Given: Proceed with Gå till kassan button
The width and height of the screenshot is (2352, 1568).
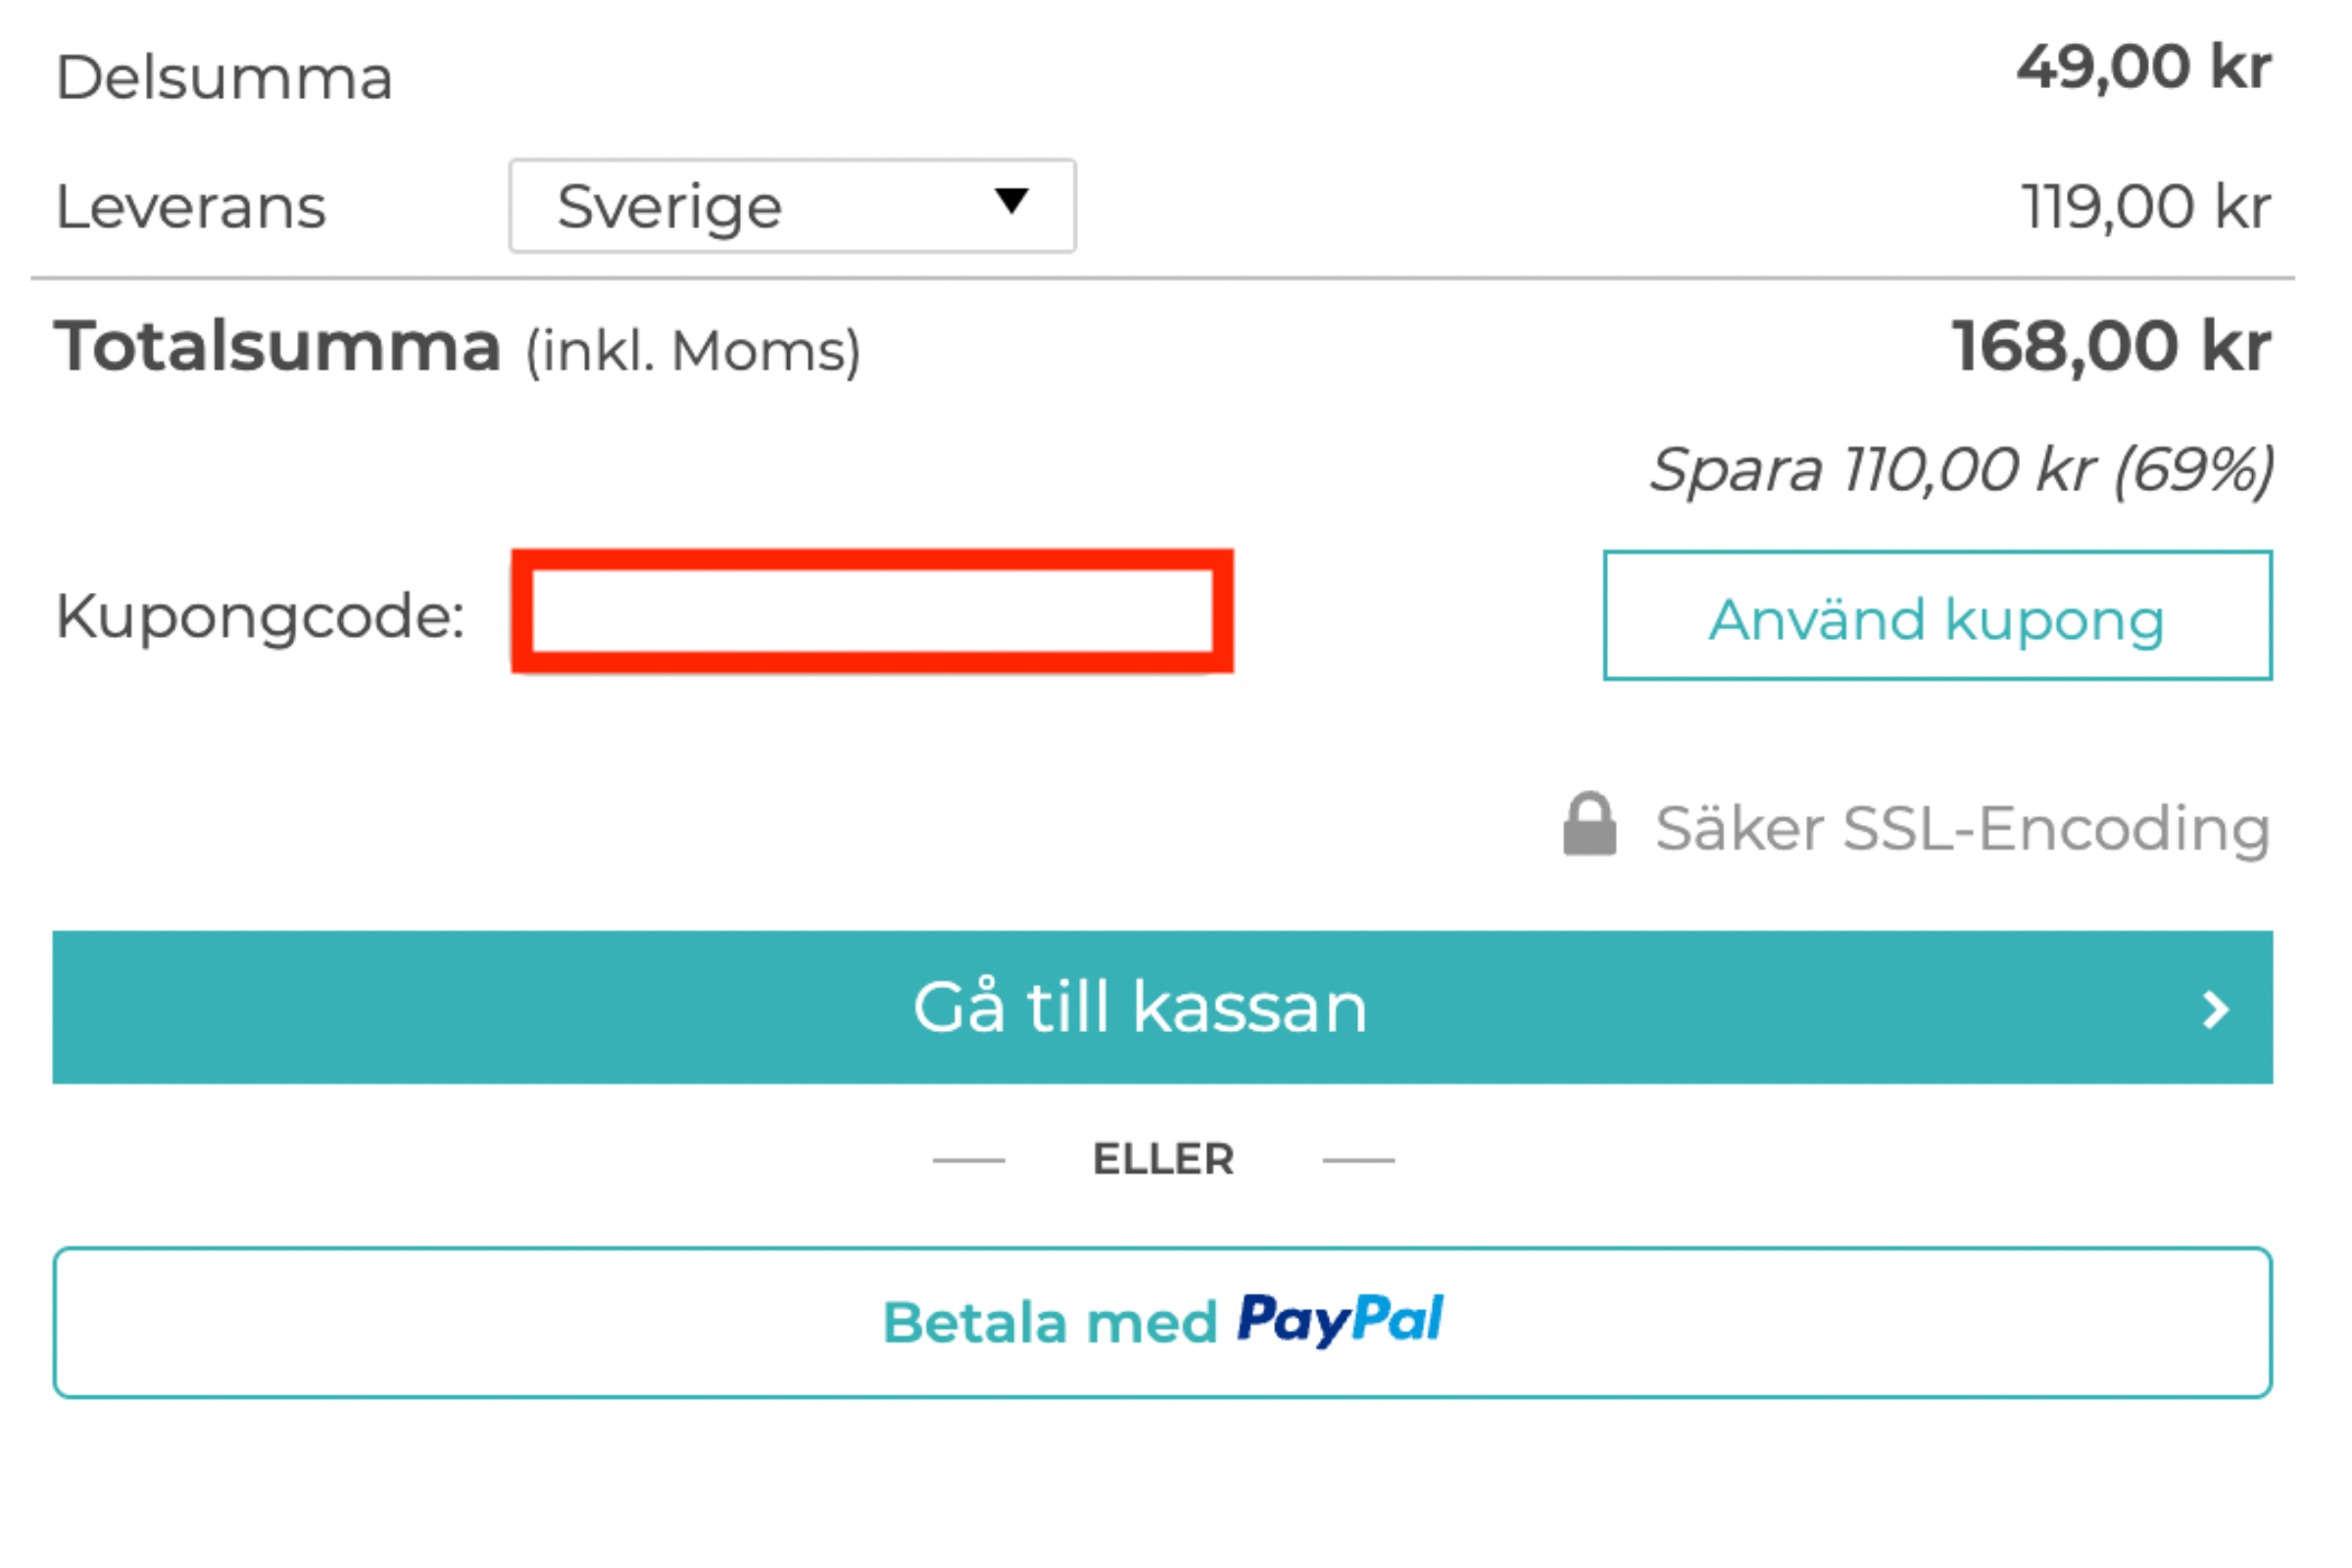Looking at the screenshot, I should (1162, 1007).
